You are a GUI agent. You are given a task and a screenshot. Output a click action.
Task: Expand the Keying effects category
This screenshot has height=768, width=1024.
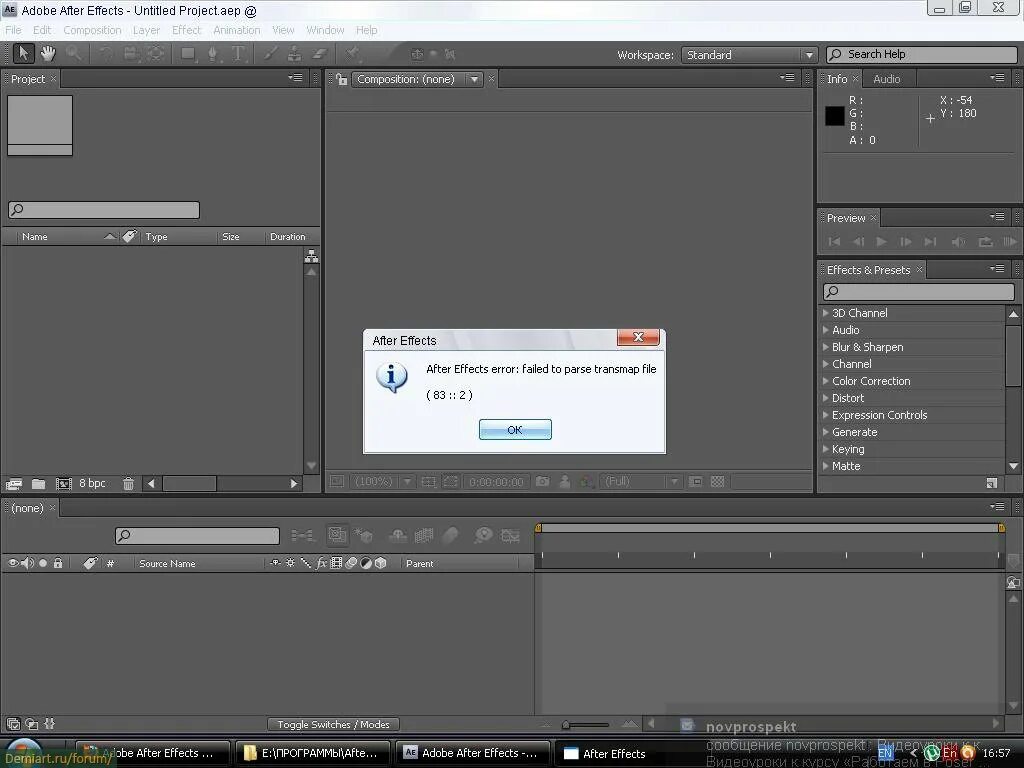click(x=825, y=449)
